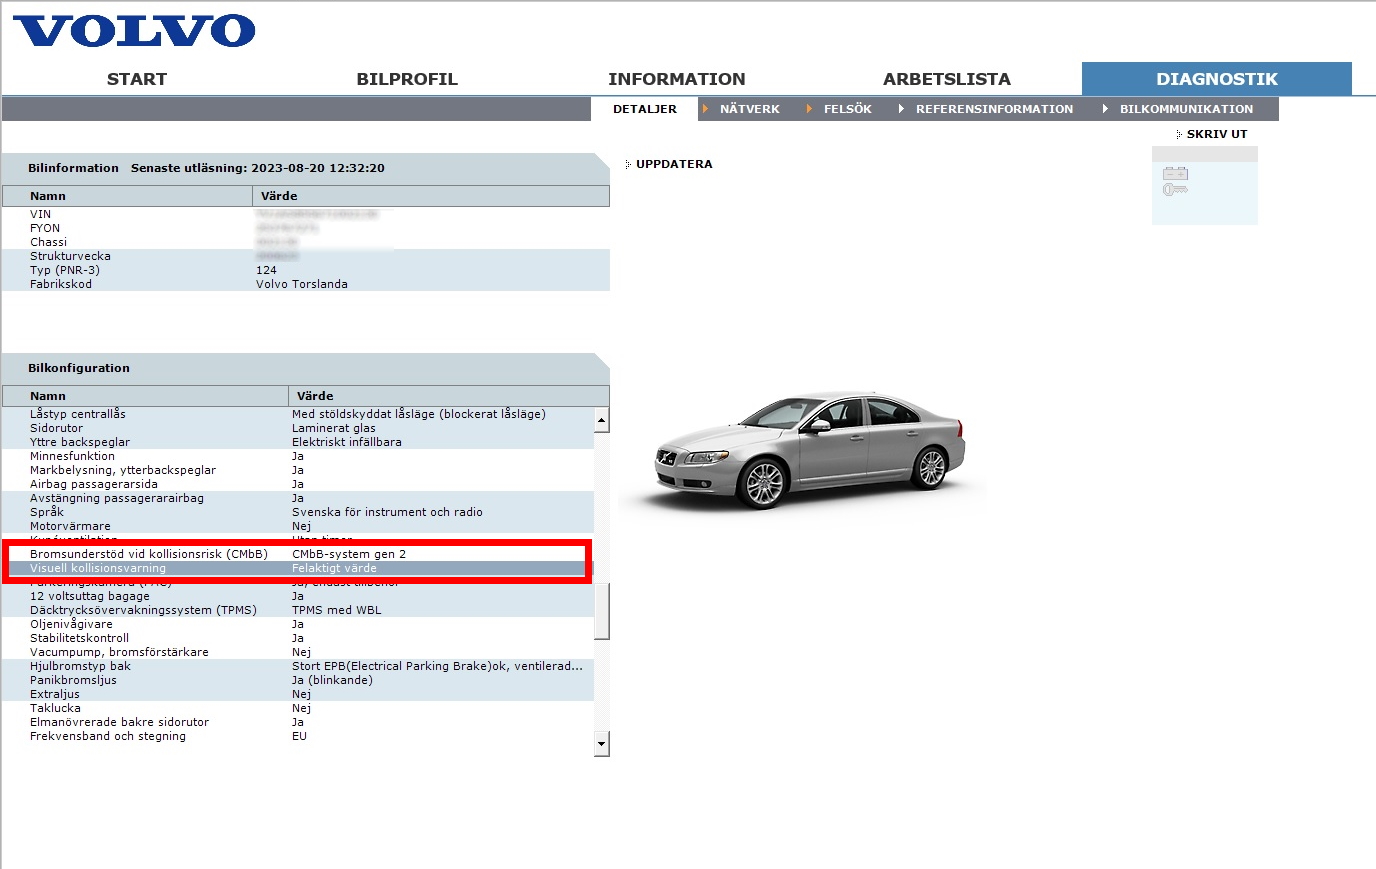Select the Extraljus row

(298, 694)
